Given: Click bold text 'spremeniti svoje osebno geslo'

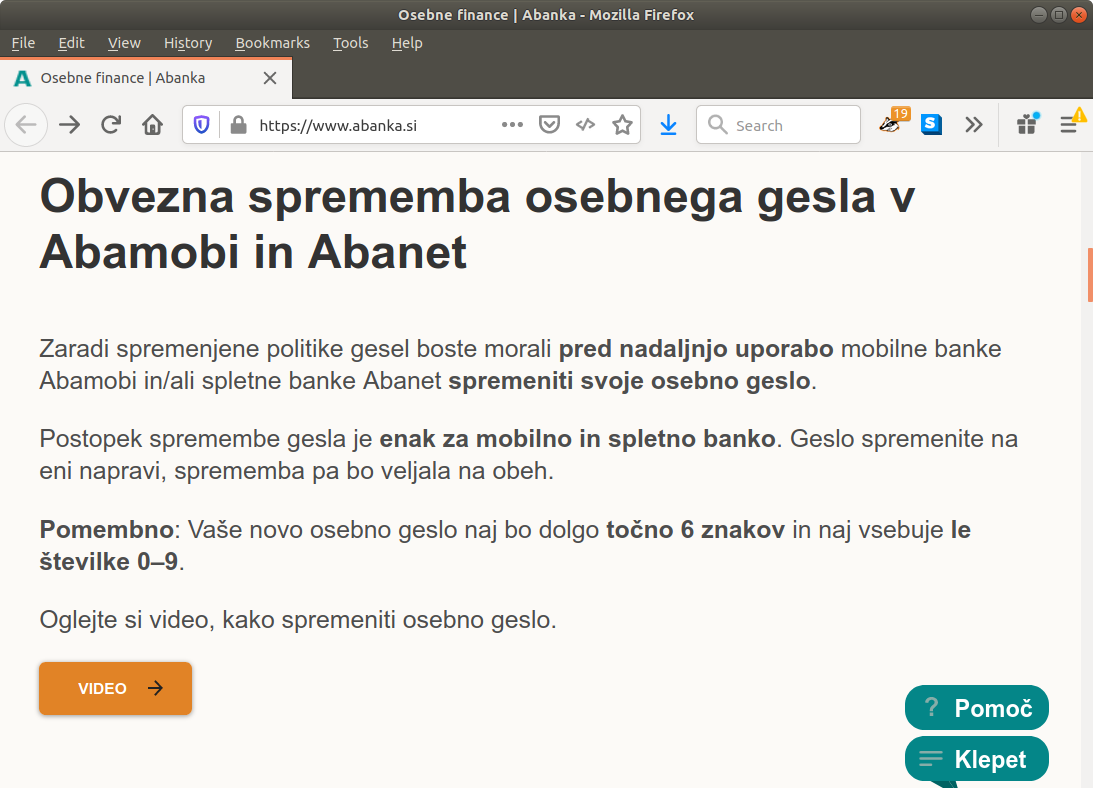Looking at the screenshot, I should tap(629, 381).
